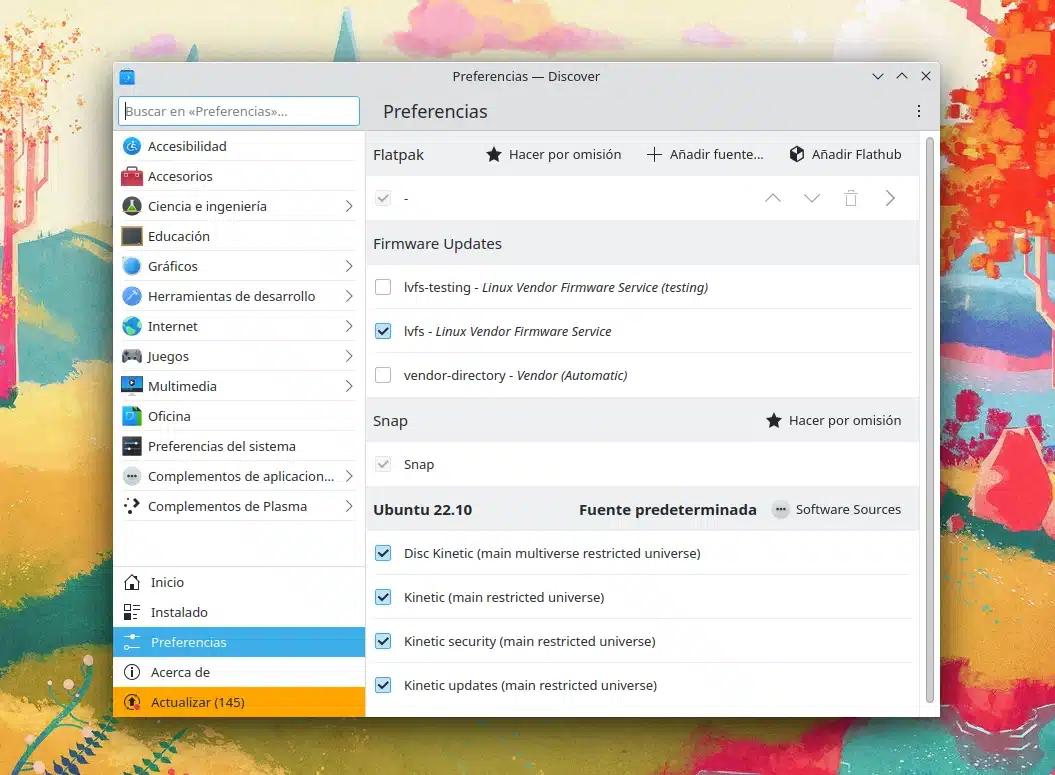Select the Accesorios category label
The height and width of the screenshot is (775, 1055).
[x=180, y=176]
